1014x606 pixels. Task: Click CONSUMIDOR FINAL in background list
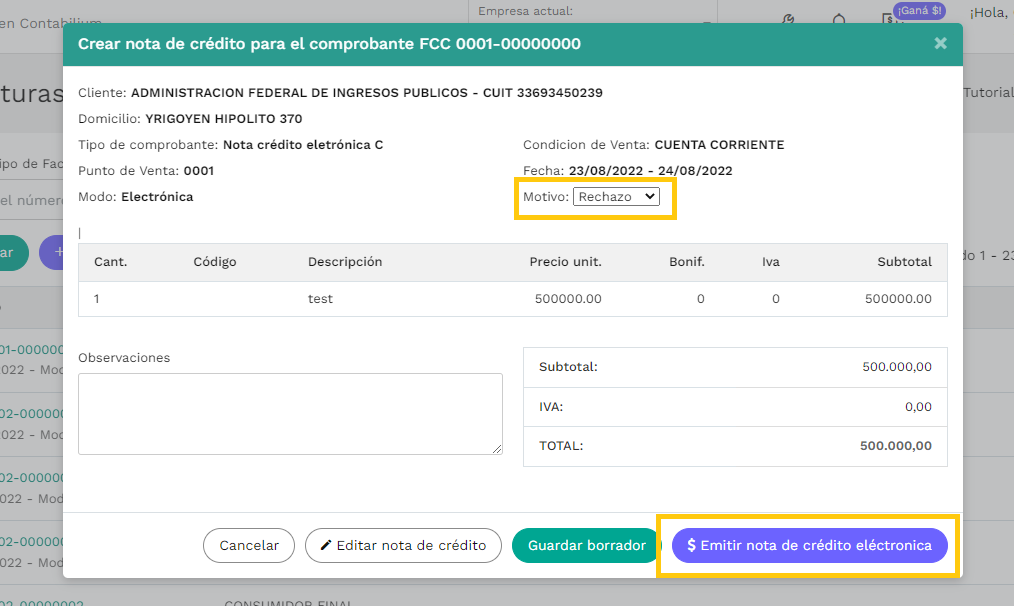[x=288, y=603]
